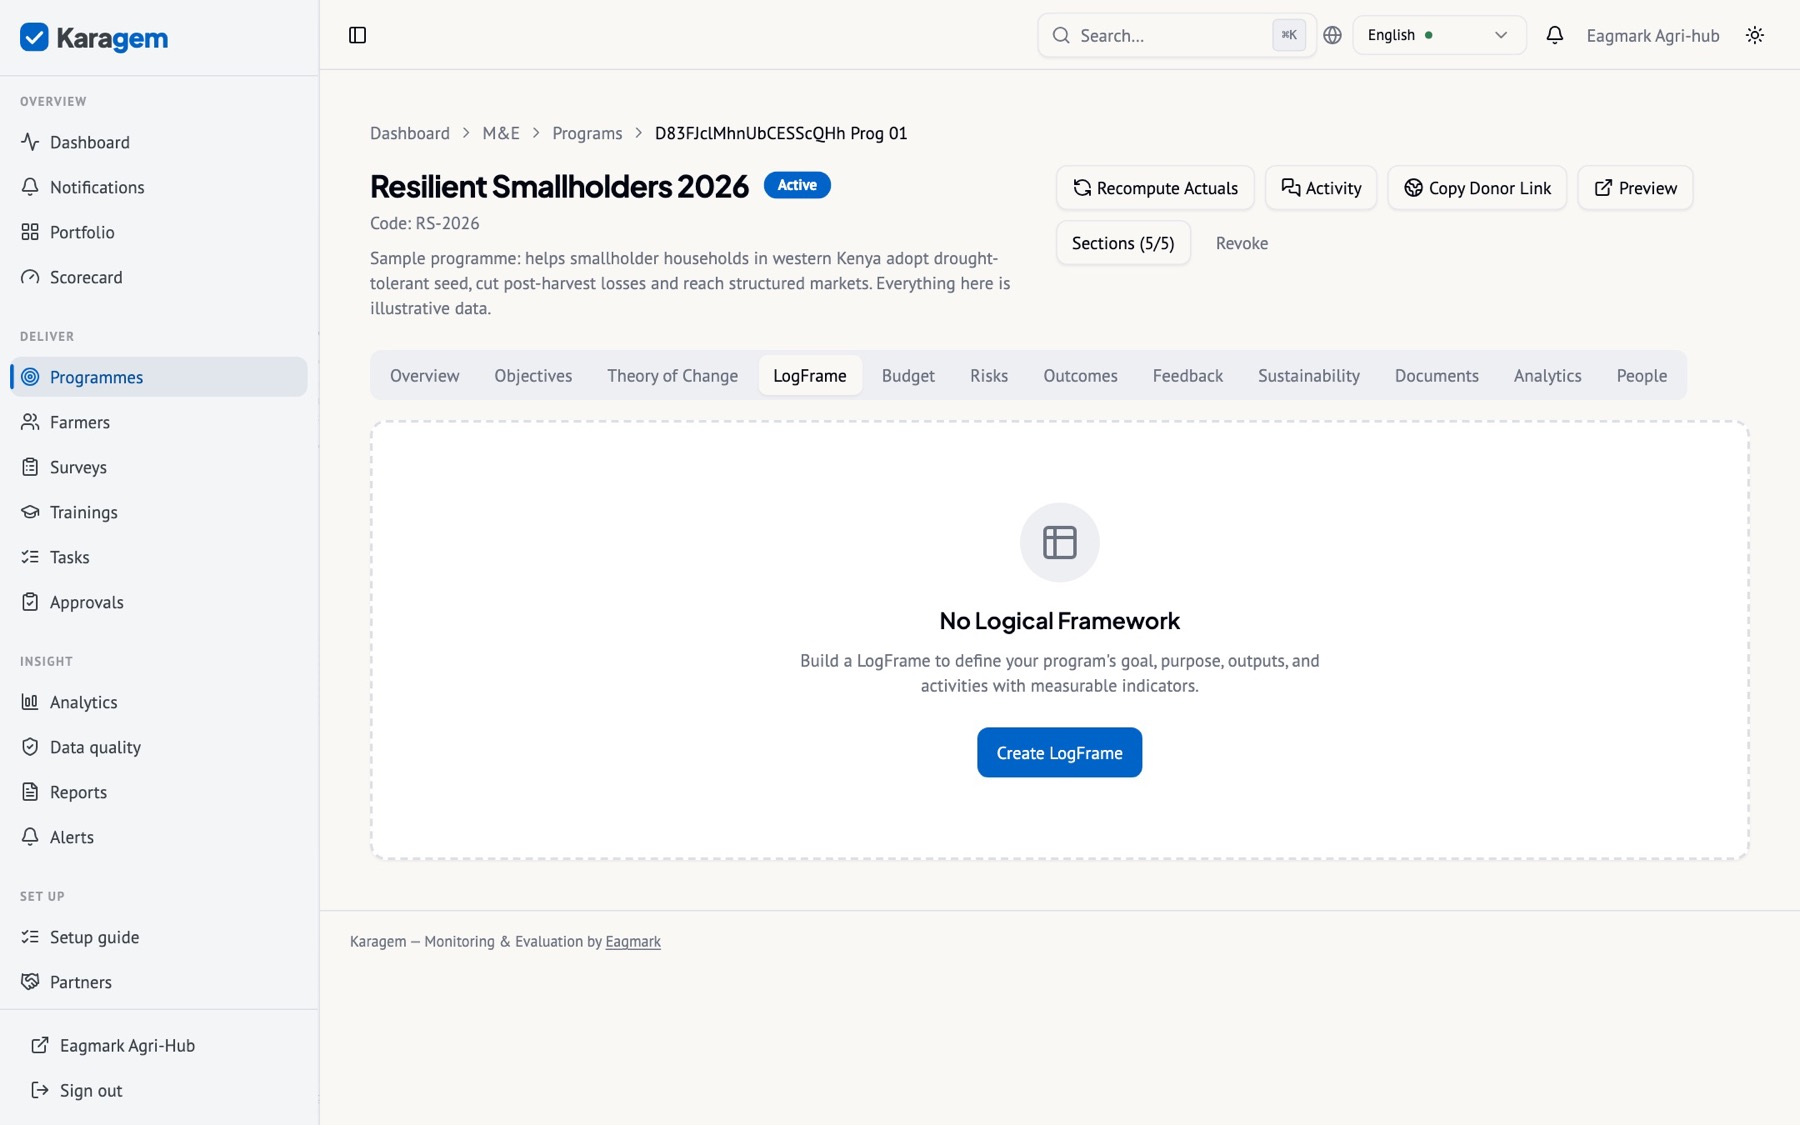Open the English language dropdown
The height and width of the screenshot is (1125, 1800).
(1438, 35)
